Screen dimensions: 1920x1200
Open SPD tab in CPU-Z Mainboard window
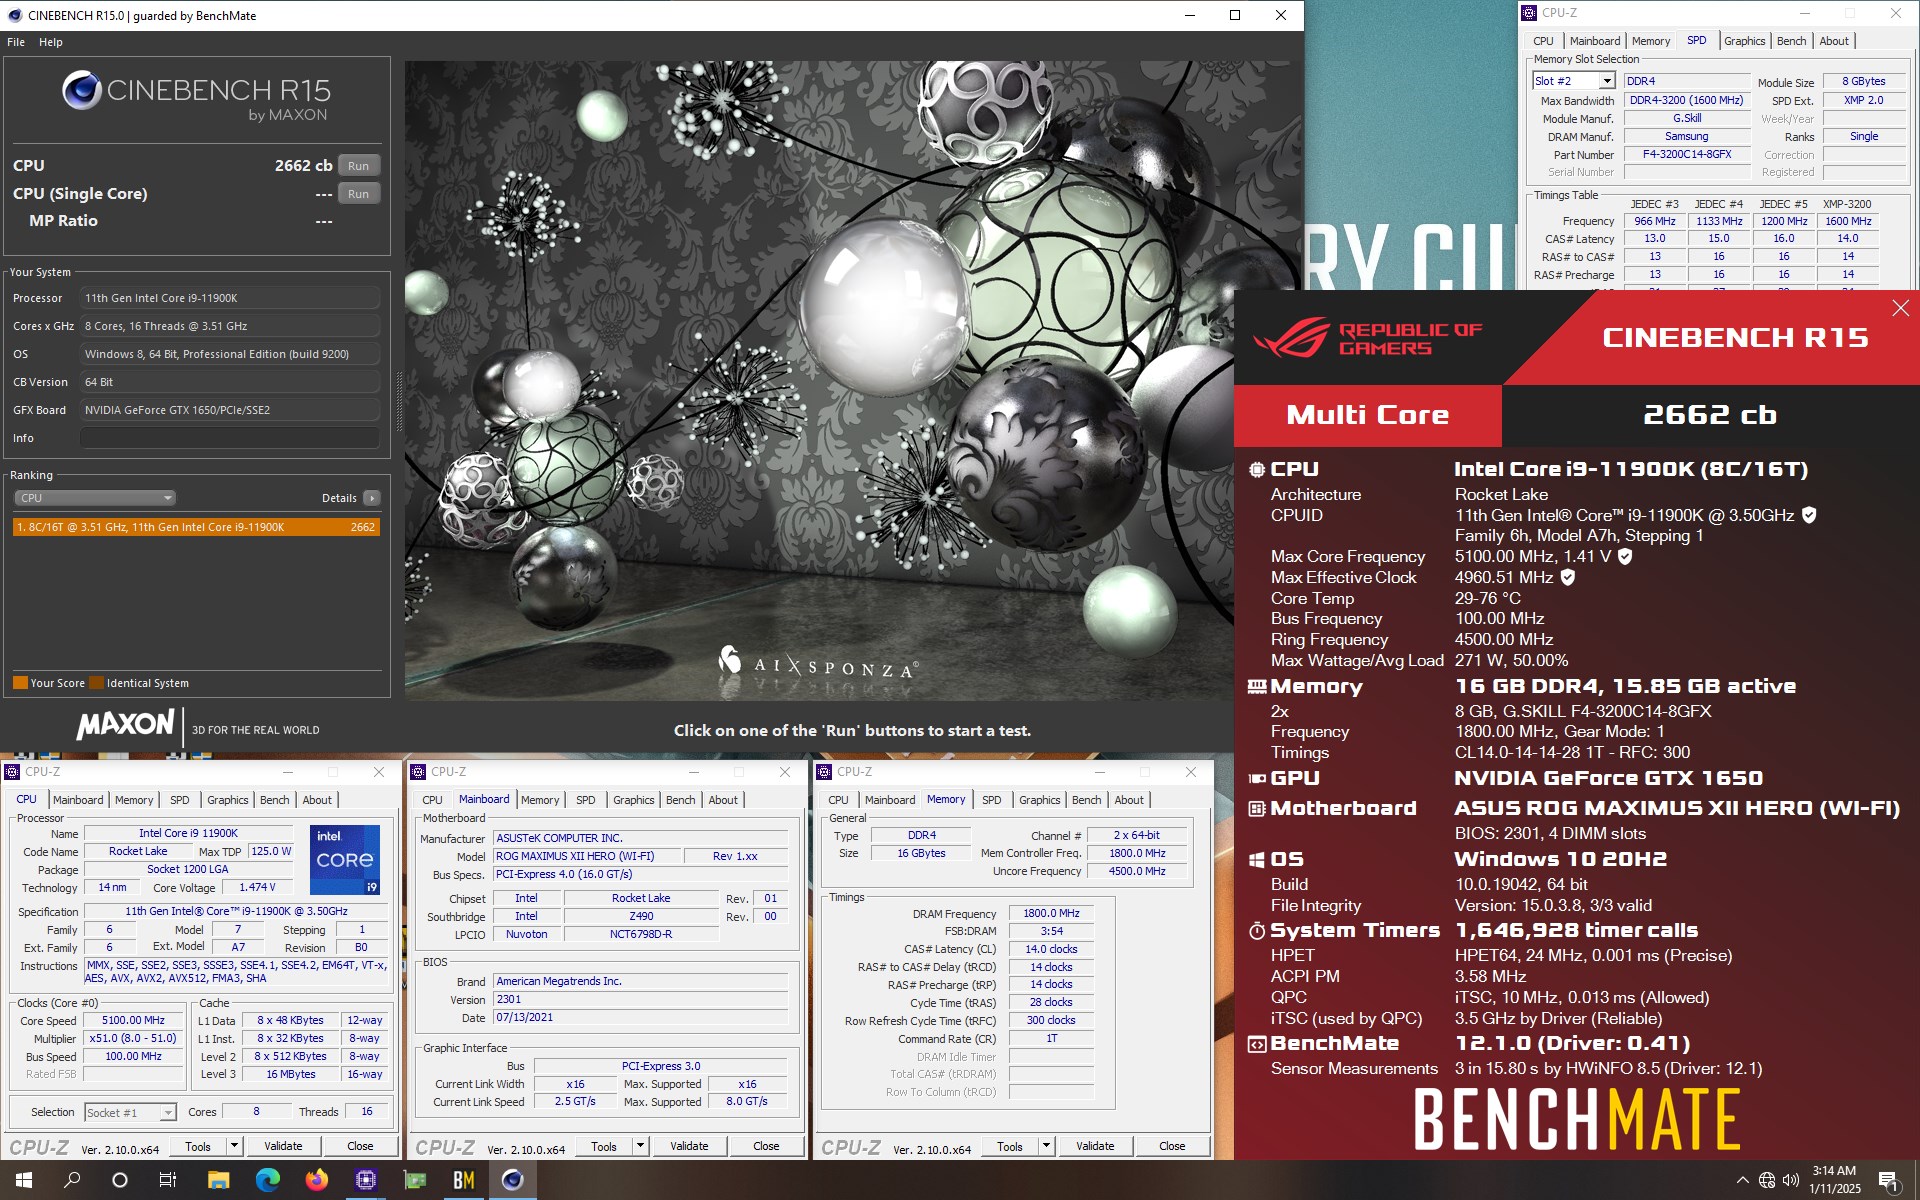point(586,800)
